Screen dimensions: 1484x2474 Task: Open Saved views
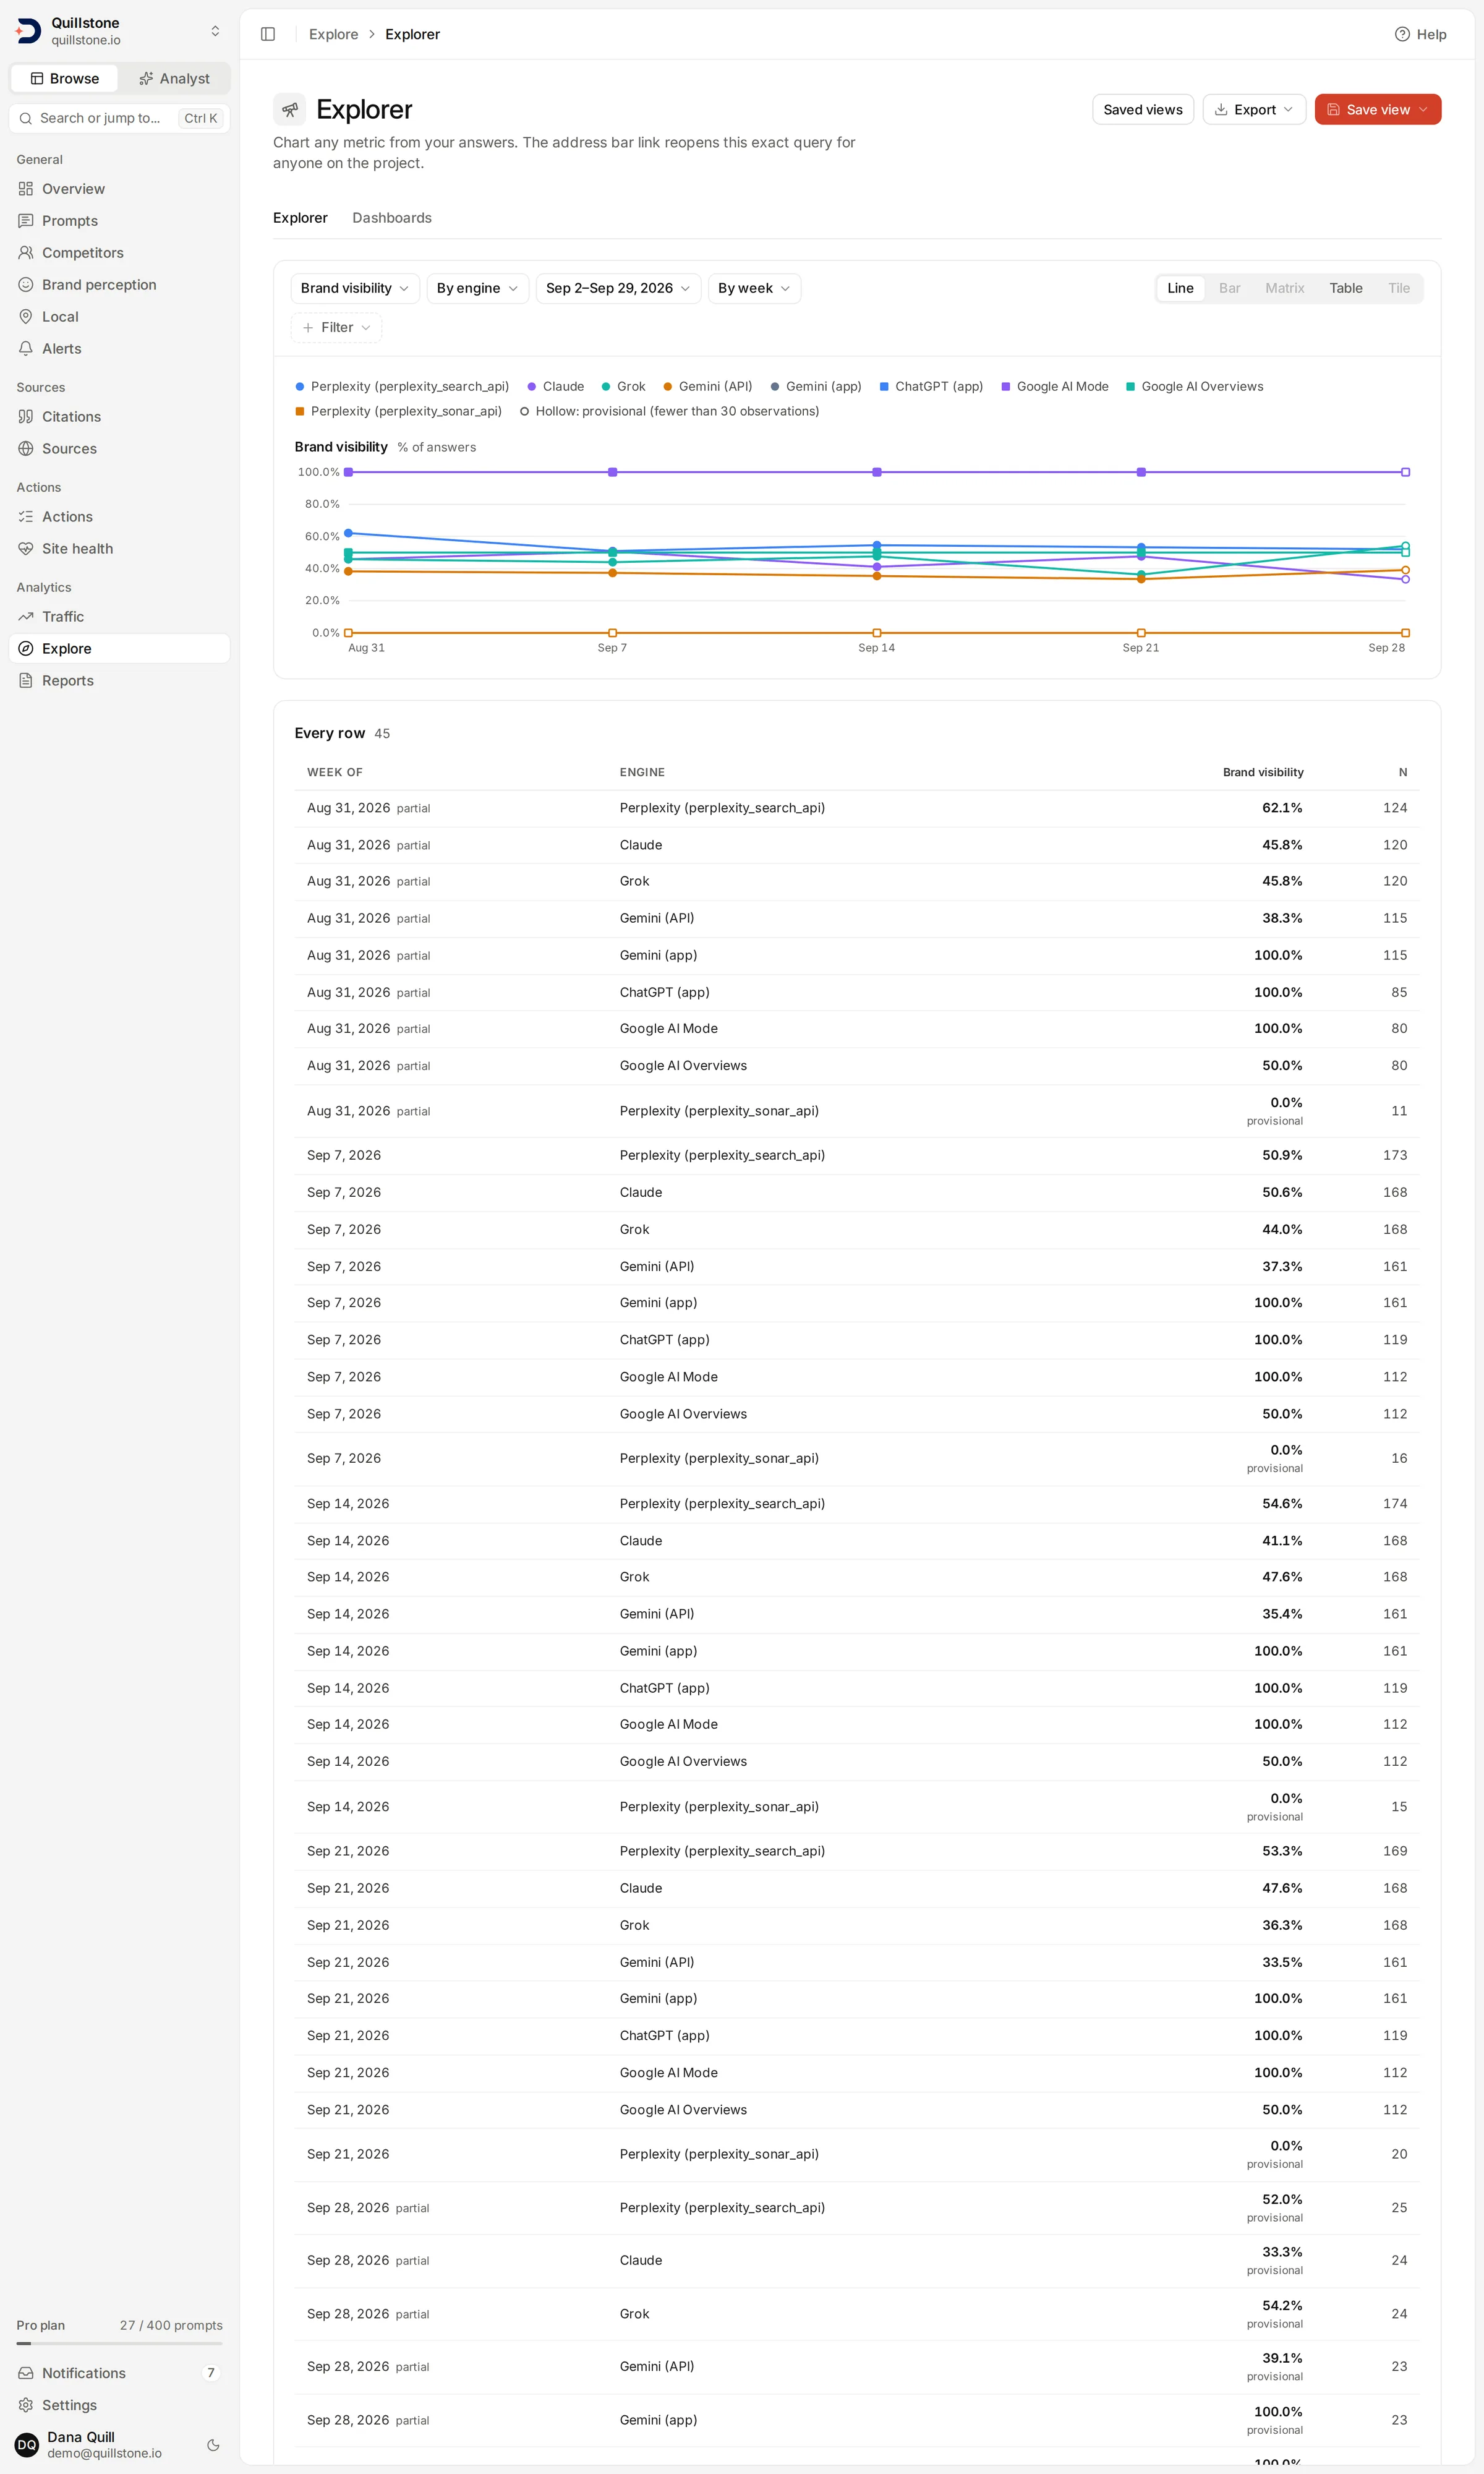pos(1143,110)
